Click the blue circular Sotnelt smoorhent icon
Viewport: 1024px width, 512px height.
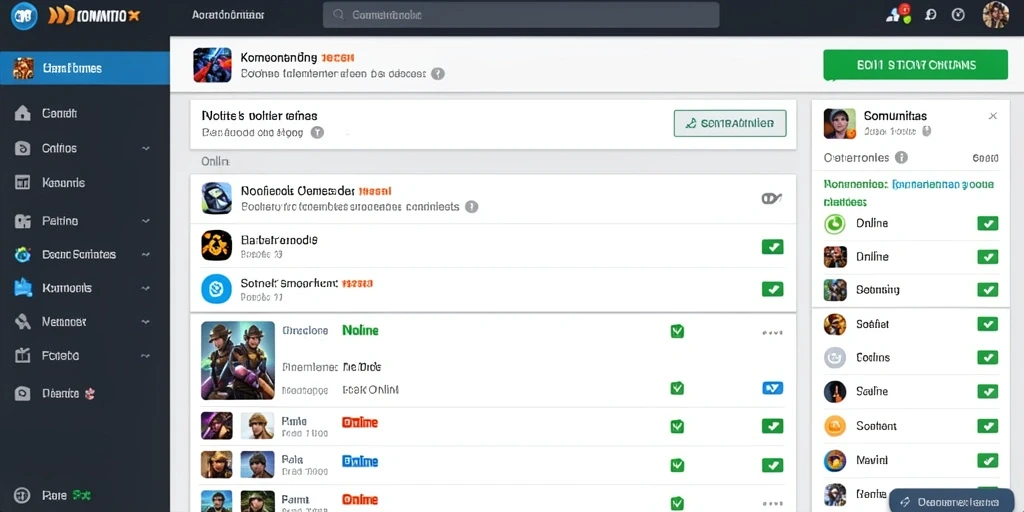click(x=216, y=289)
